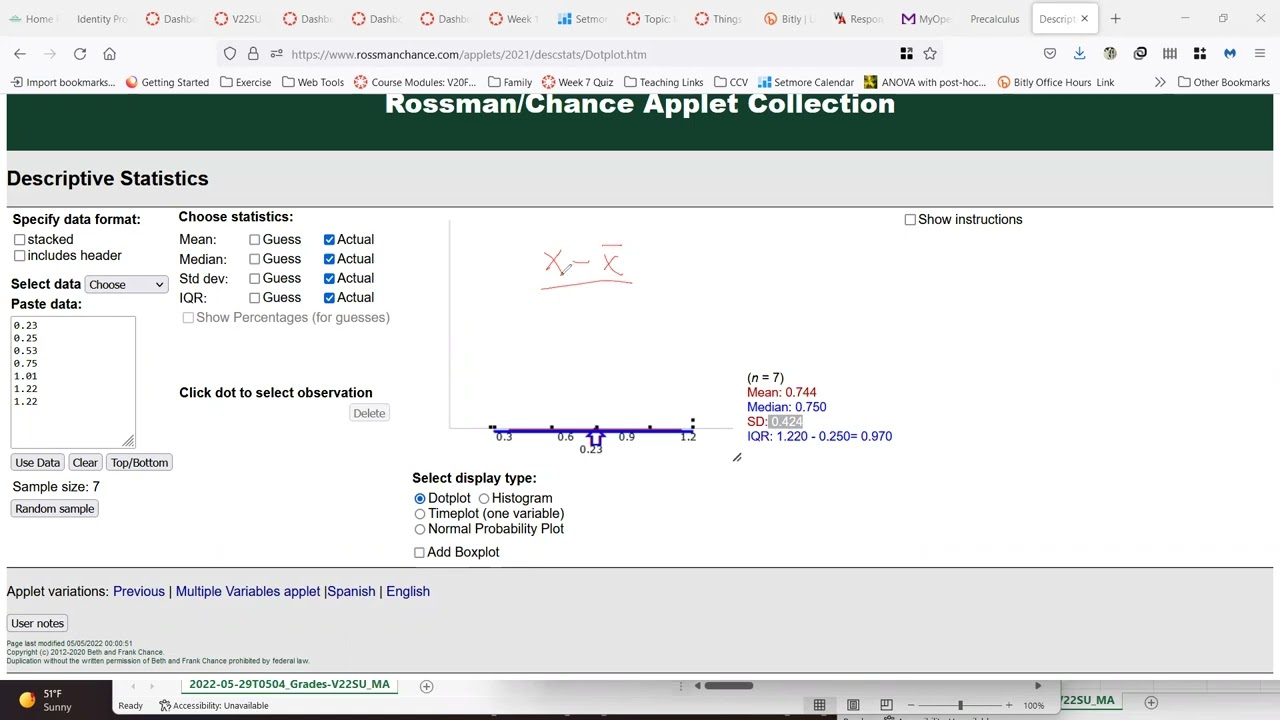Tick the Median Guess checkbox
This screenshot has height=720, width=1280.
(x=254, y=259)
